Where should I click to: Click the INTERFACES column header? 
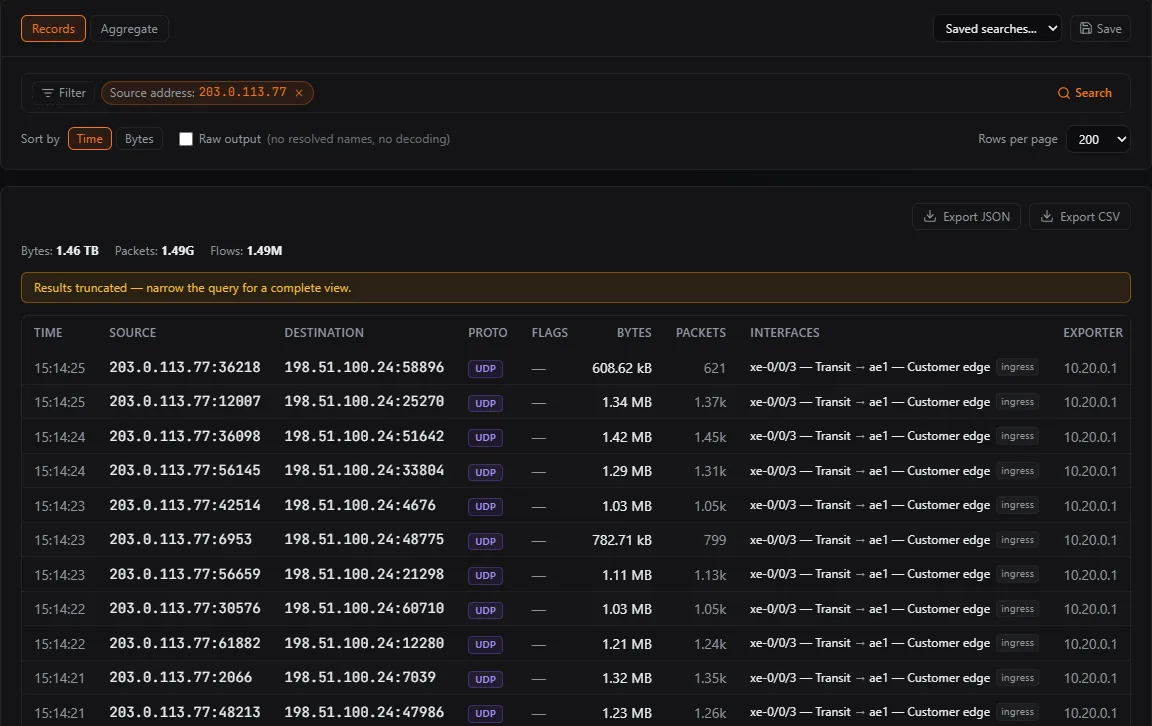click(785, 333)
